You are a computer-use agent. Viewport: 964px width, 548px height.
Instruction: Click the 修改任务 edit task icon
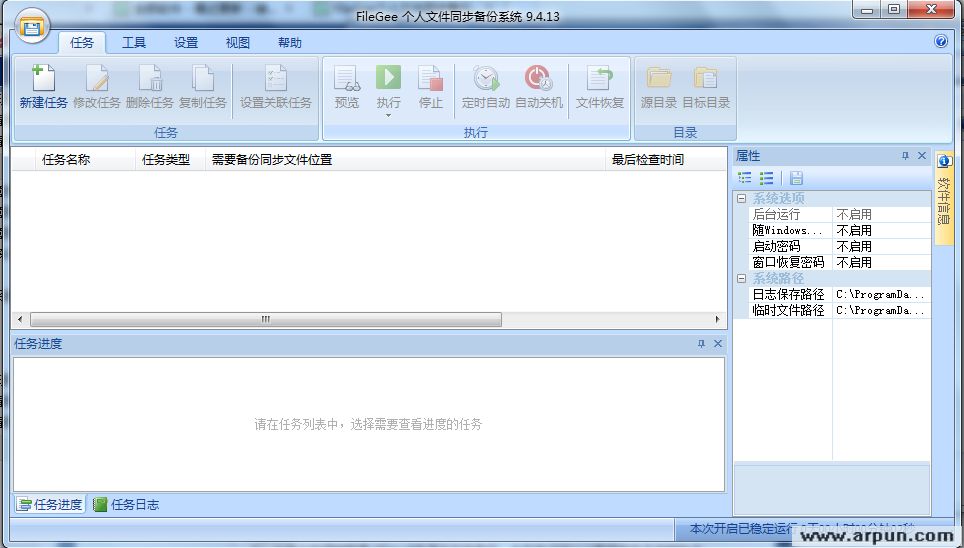(97, 79)
